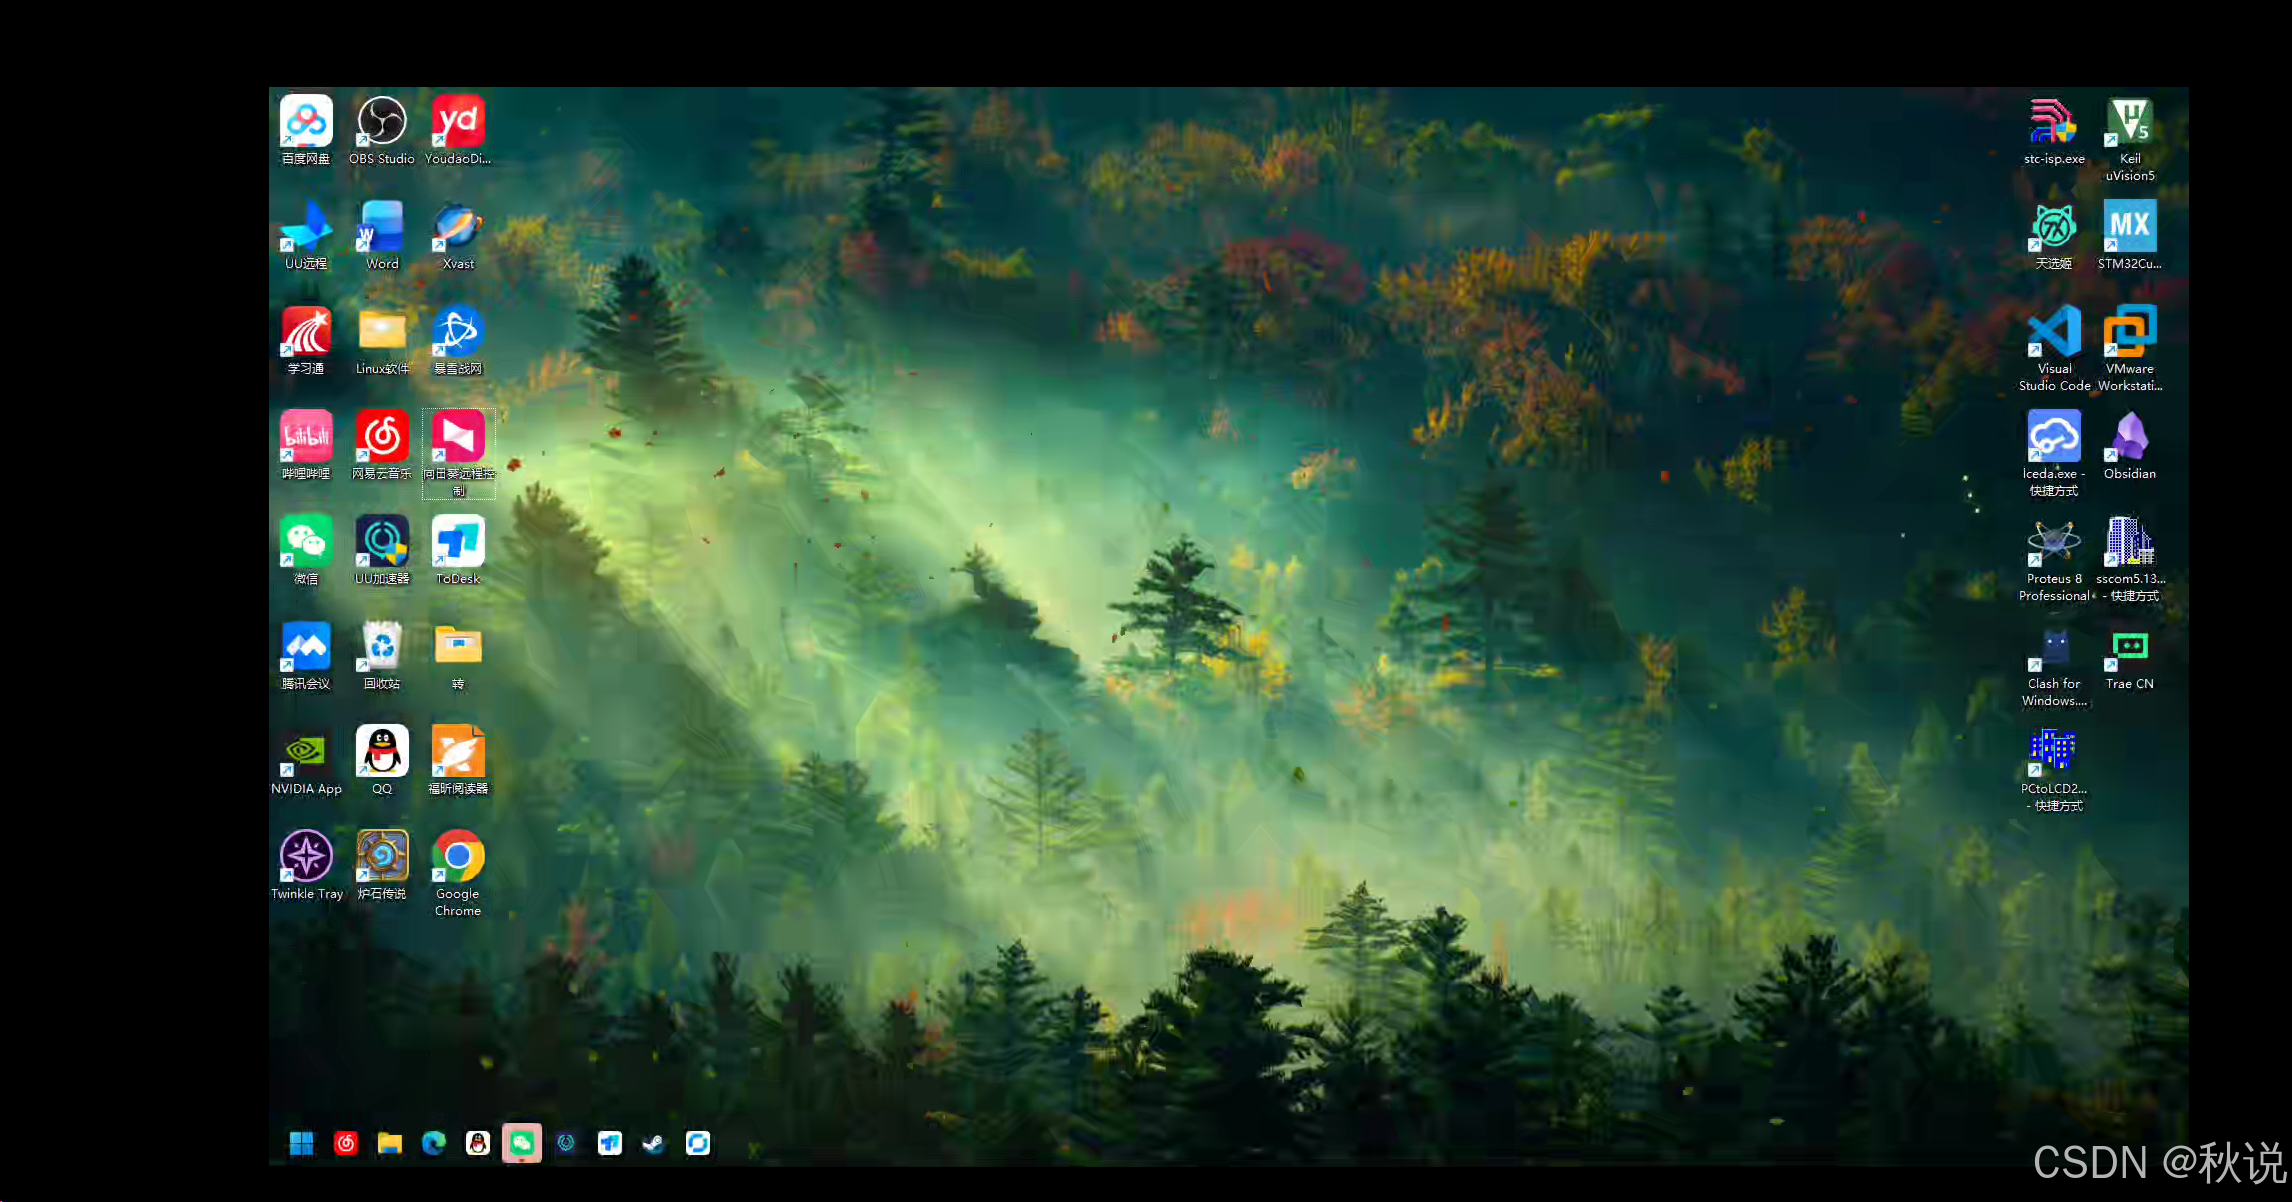Click the Windows Start button in taskbar
The height and width of the screenshot is (1202, 2292).
pos(302,1143)
